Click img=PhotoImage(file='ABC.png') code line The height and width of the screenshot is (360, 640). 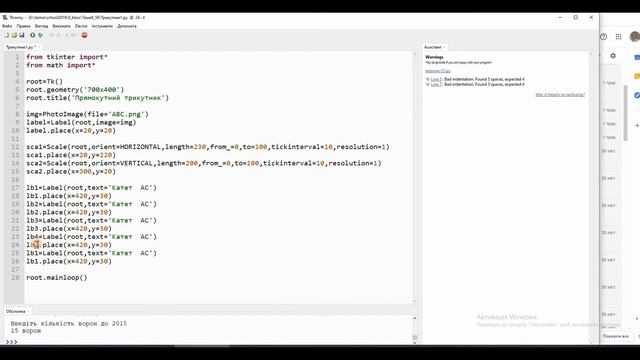pos(87,114)
